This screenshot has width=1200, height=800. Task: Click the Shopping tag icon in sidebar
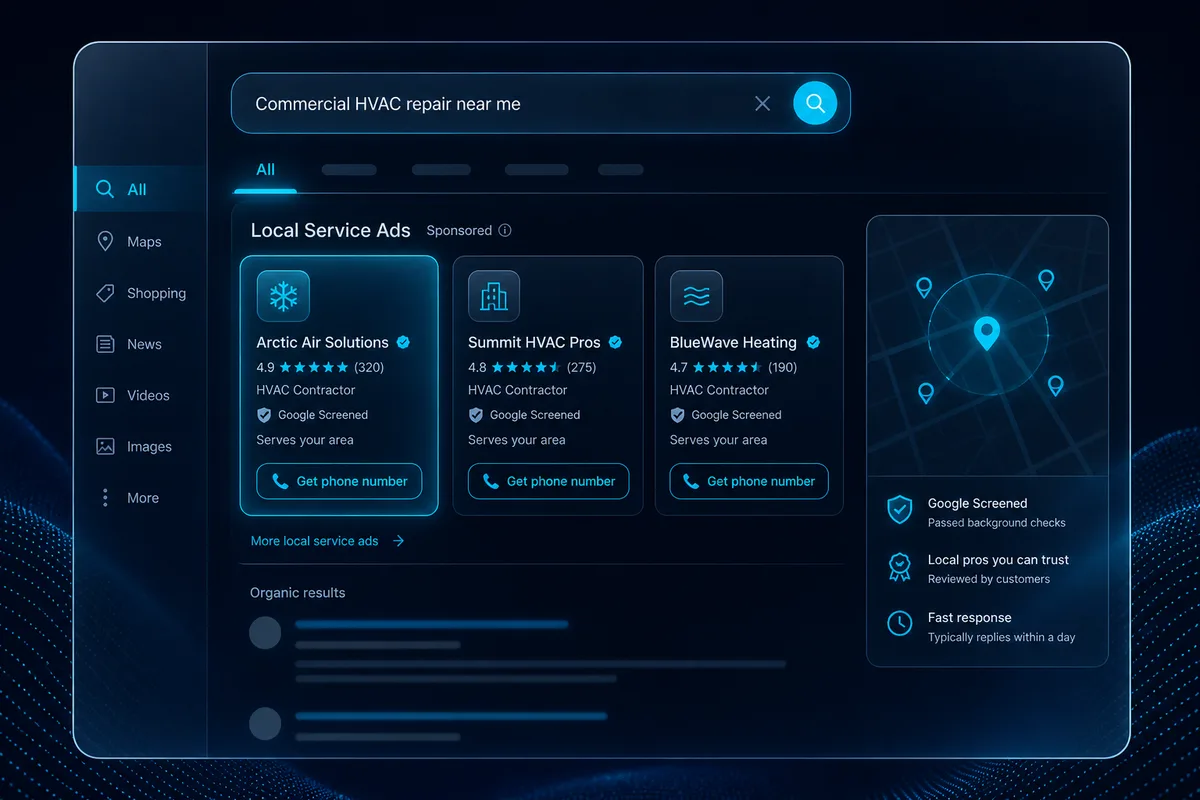coord(105,293)
